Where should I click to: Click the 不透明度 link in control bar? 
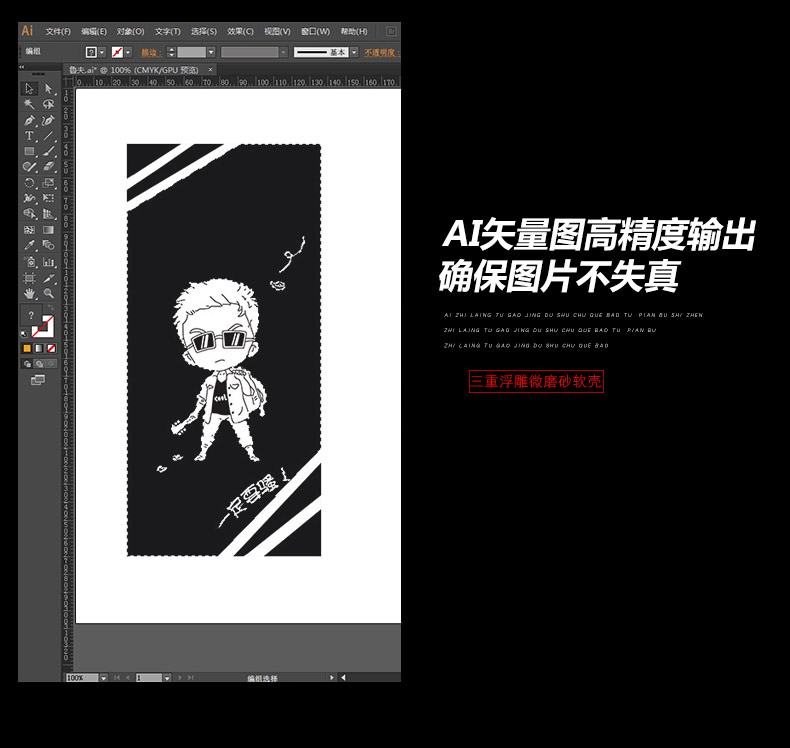(380, 52)
